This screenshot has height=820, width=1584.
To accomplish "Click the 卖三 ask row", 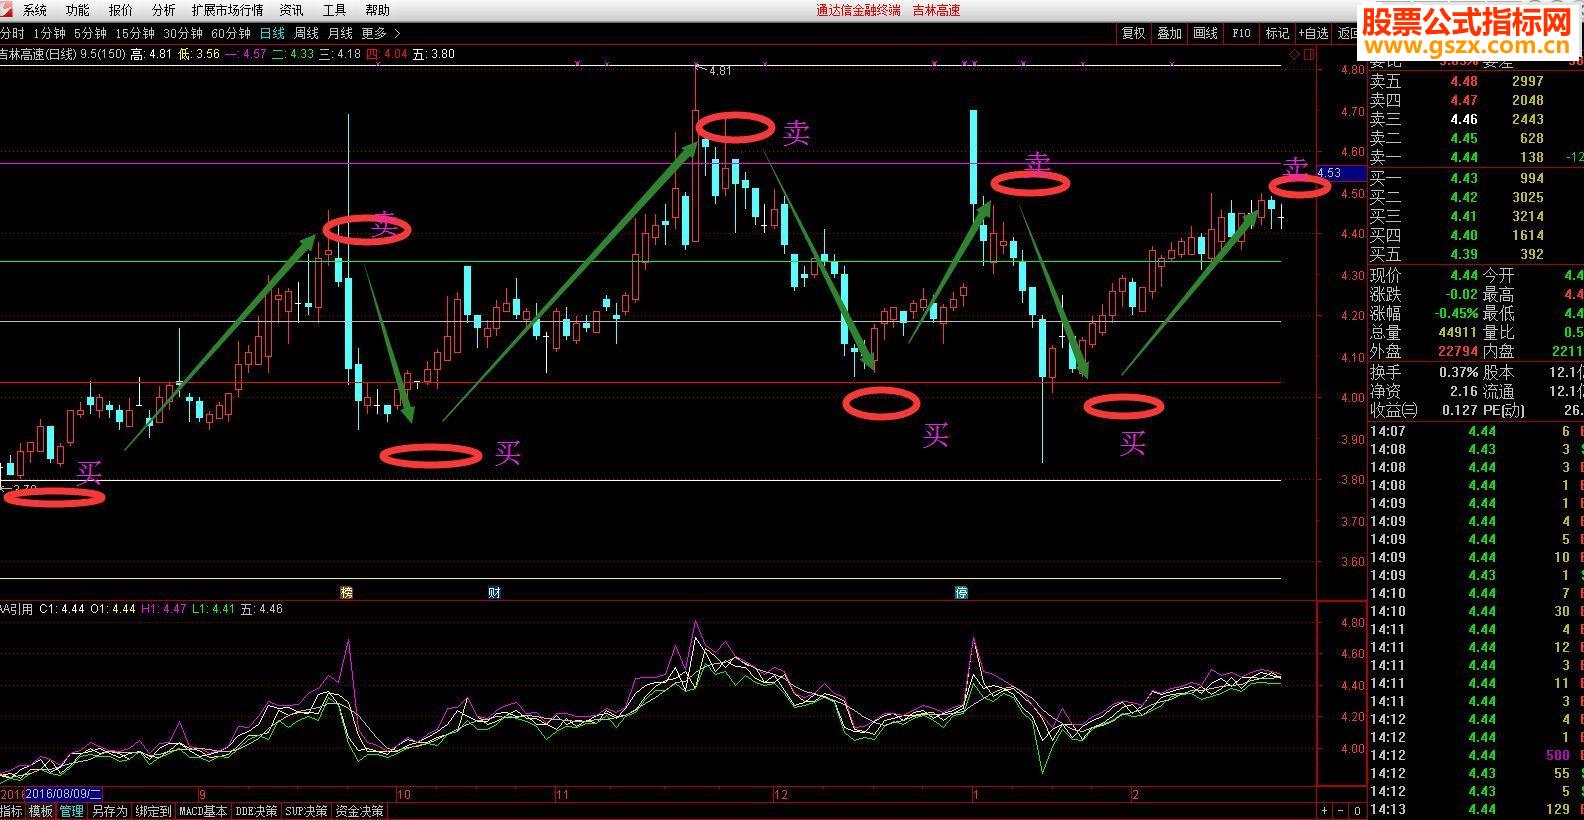I will pyautogui.click(x=1476, y=119).
